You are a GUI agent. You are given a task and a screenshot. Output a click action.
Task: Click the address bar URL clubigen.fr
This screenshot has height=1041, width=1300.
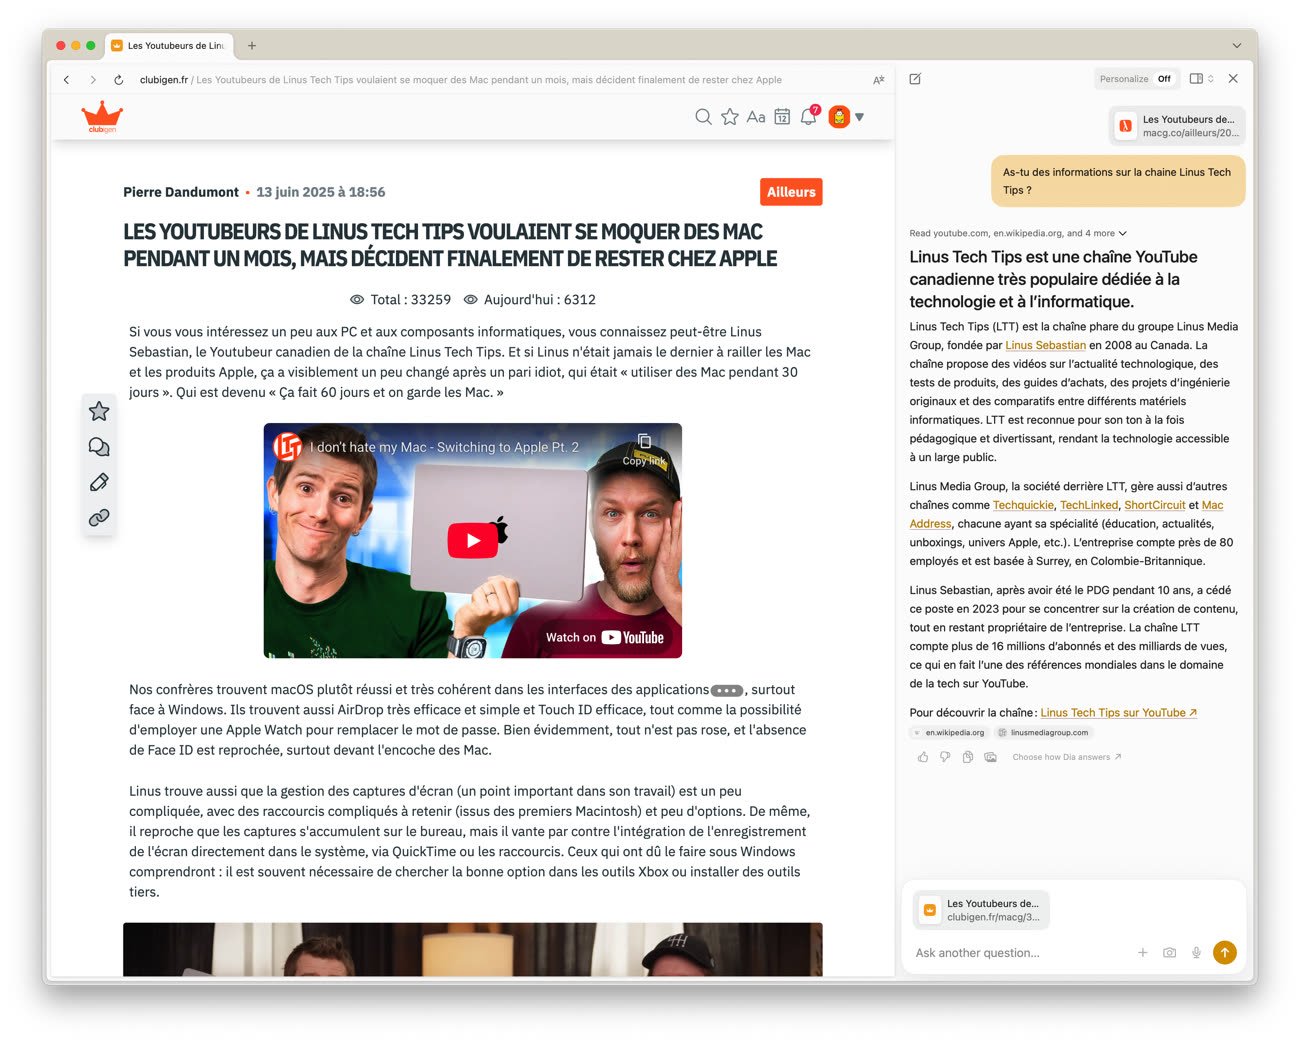164,80
